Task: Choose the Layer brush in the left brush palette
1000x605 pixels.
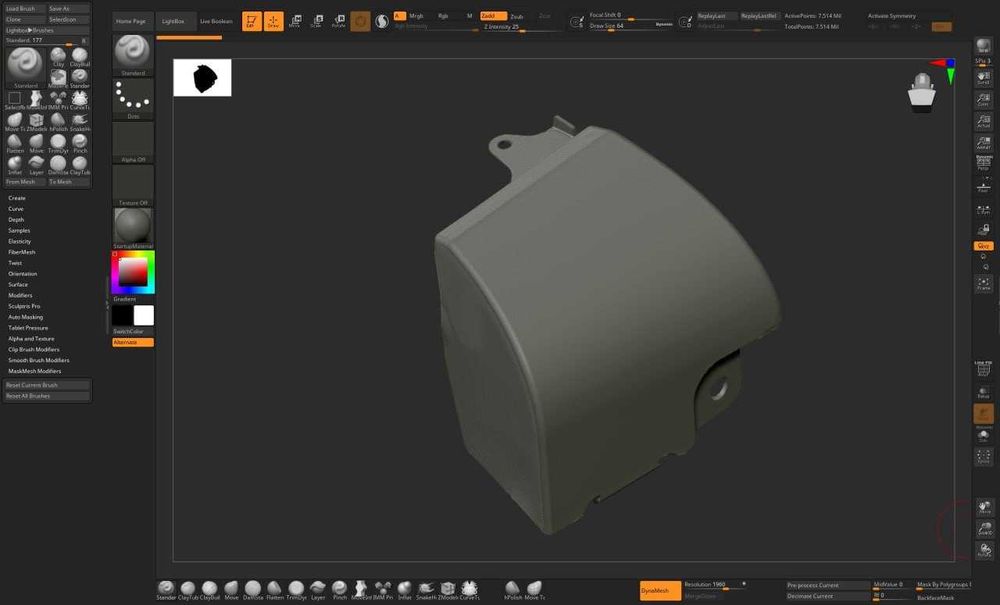Action: pos(36,165)
